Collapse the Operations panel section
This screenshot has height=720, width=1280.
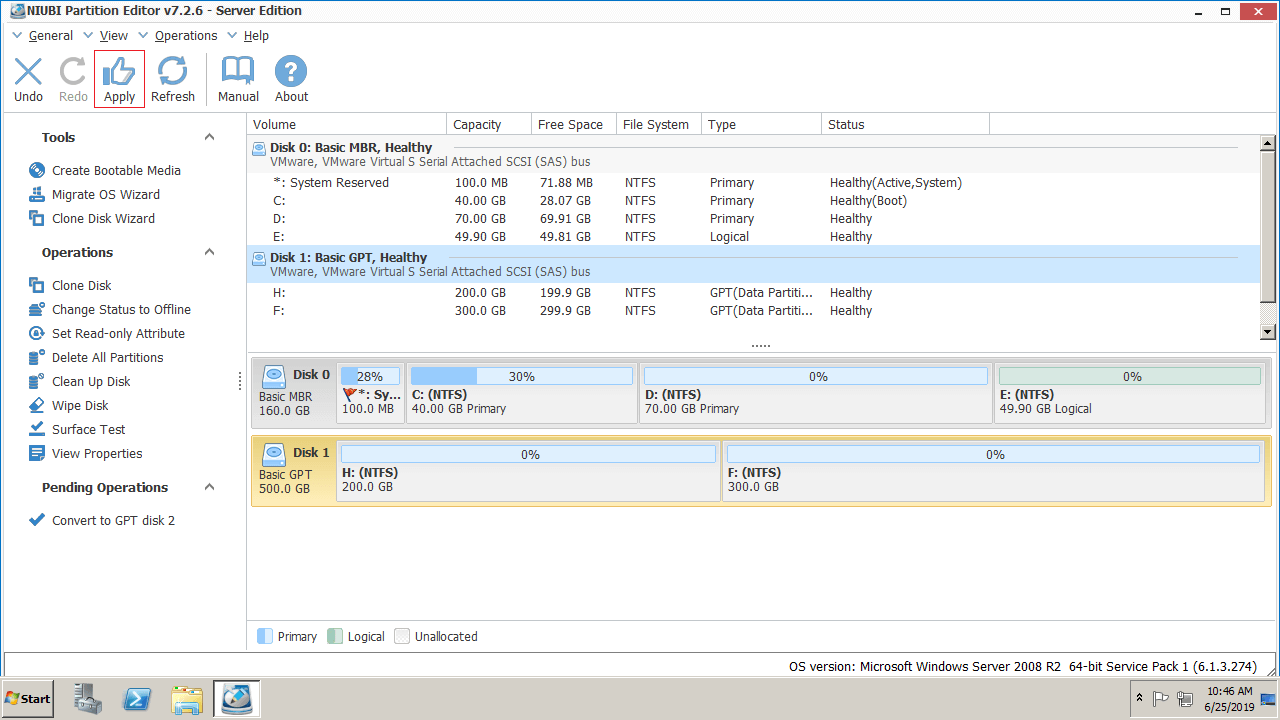pos(209,253)
